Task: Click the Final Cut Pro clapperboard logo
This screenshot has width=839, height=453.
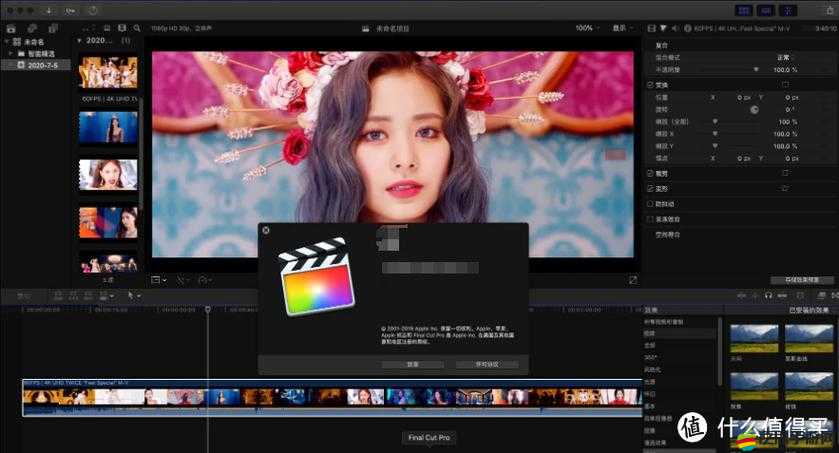Action: [315, 275]
